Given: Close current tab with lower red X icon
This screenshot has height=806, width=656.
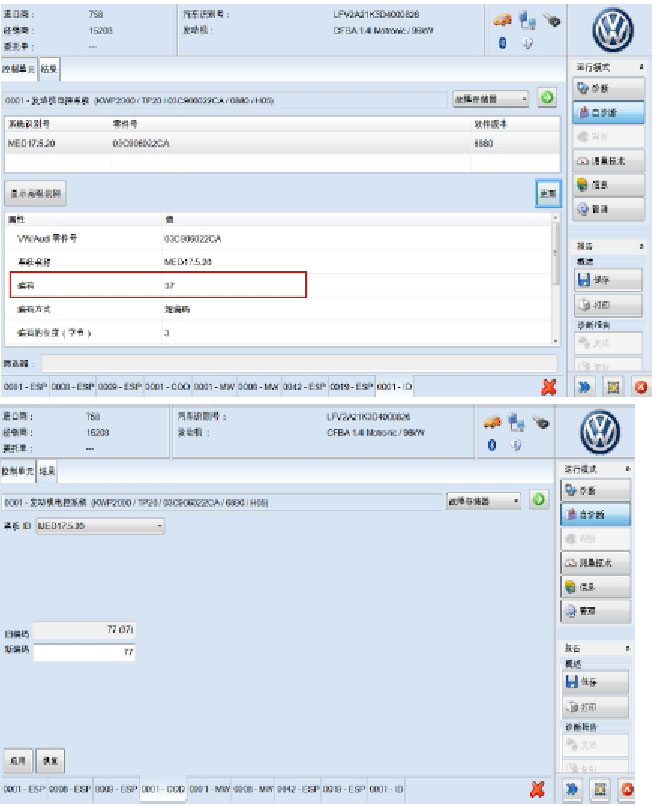Looking at the screenshot, I should pyautogui.click(x=537, y=789).
